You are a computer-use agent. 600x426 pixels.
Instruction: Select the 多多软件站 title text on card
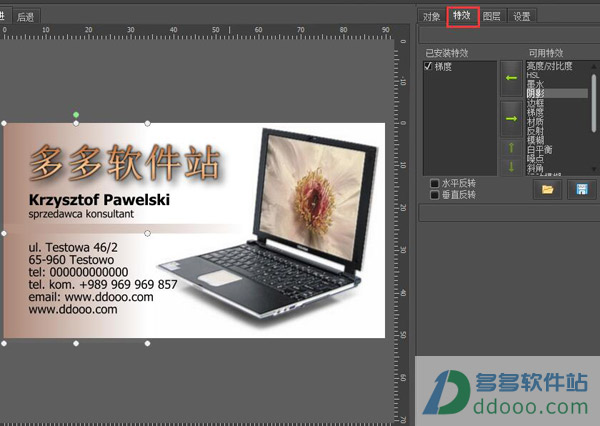(x=125, y=163)
